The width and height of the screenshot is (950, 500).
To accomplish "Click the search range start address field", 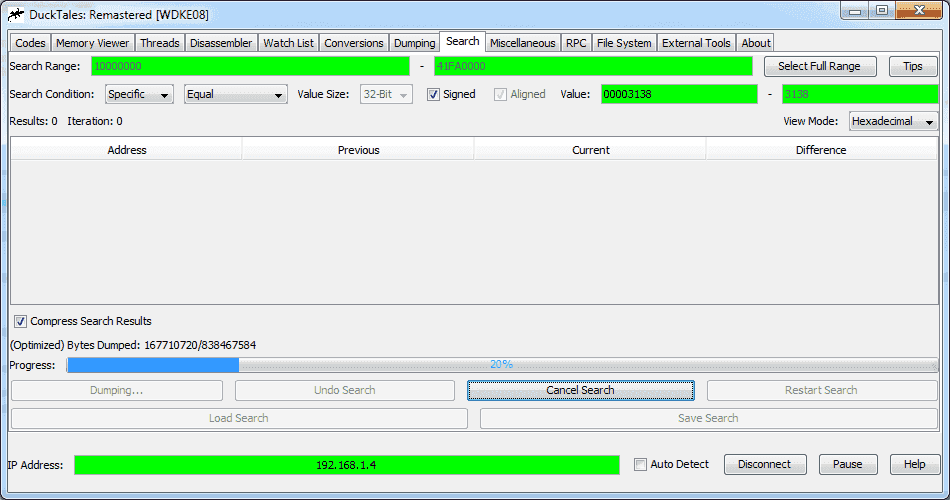I will tap(250, 66).
